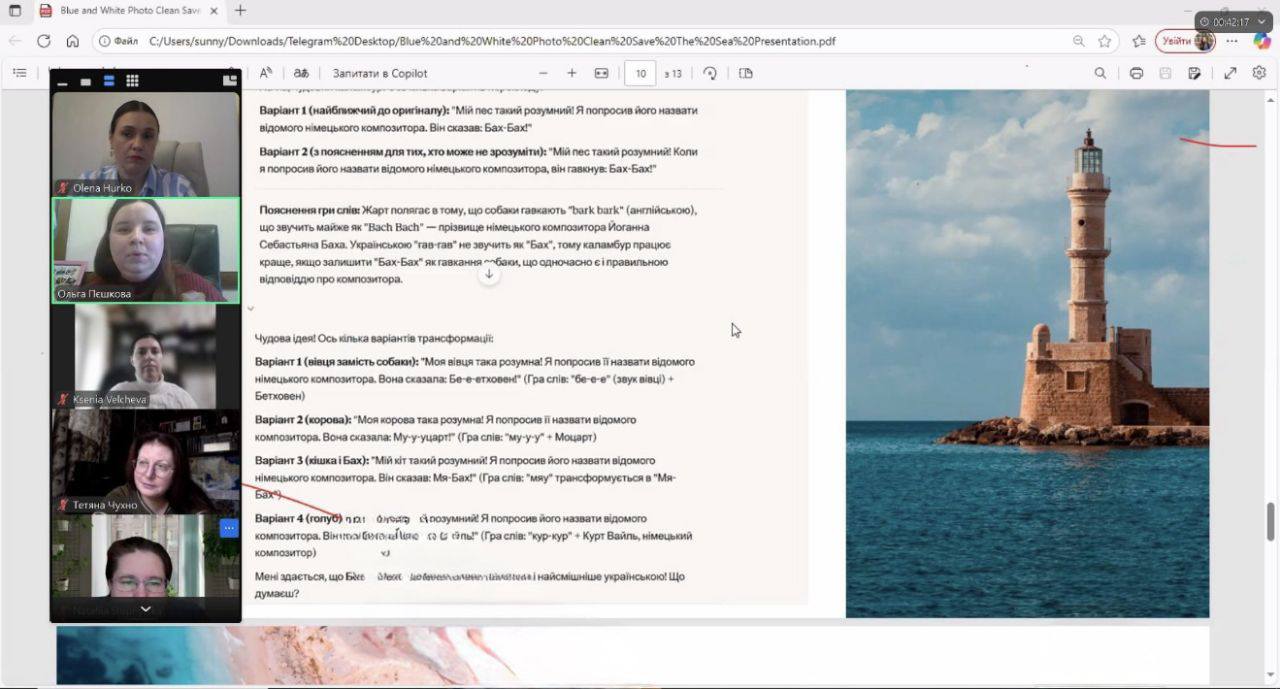Click the Save as icon

point(1194,73)
